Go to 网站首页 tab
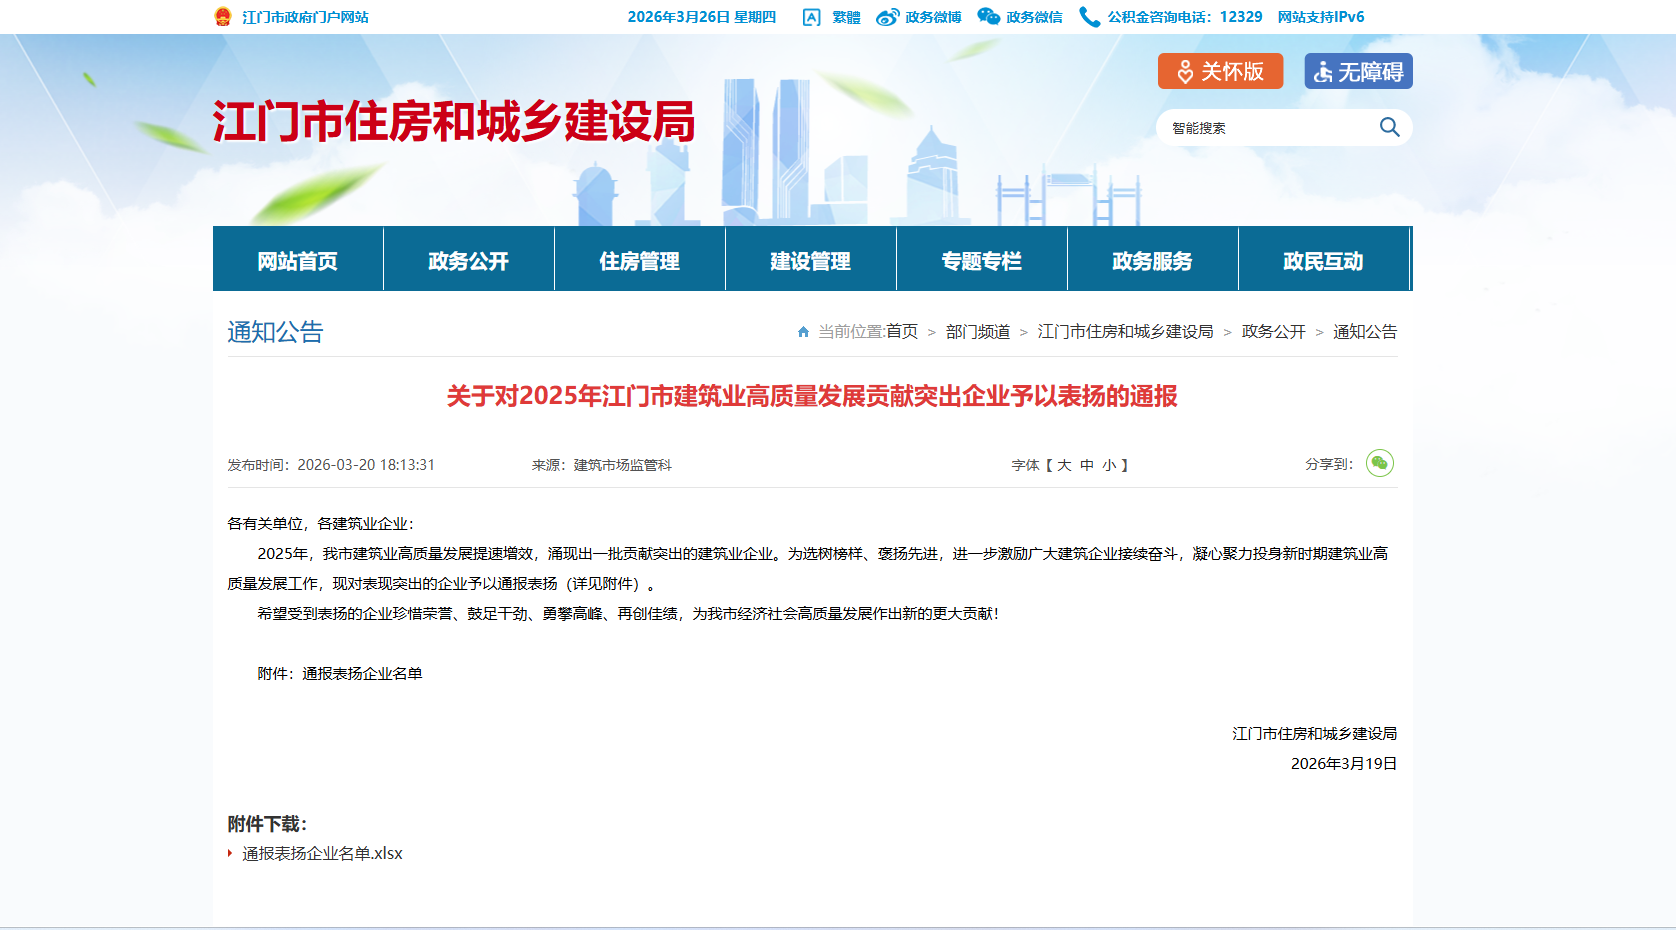 pos(297,260)
